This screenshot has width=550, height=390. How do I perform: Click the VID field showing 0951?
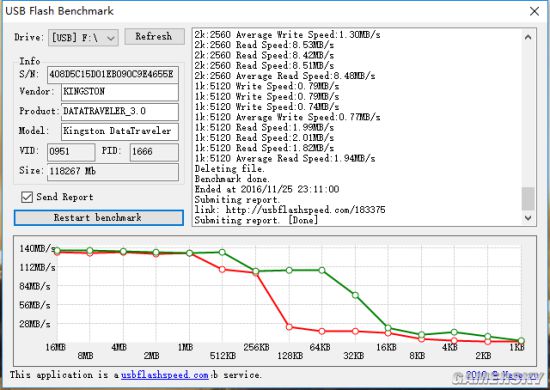coord(71,152)
